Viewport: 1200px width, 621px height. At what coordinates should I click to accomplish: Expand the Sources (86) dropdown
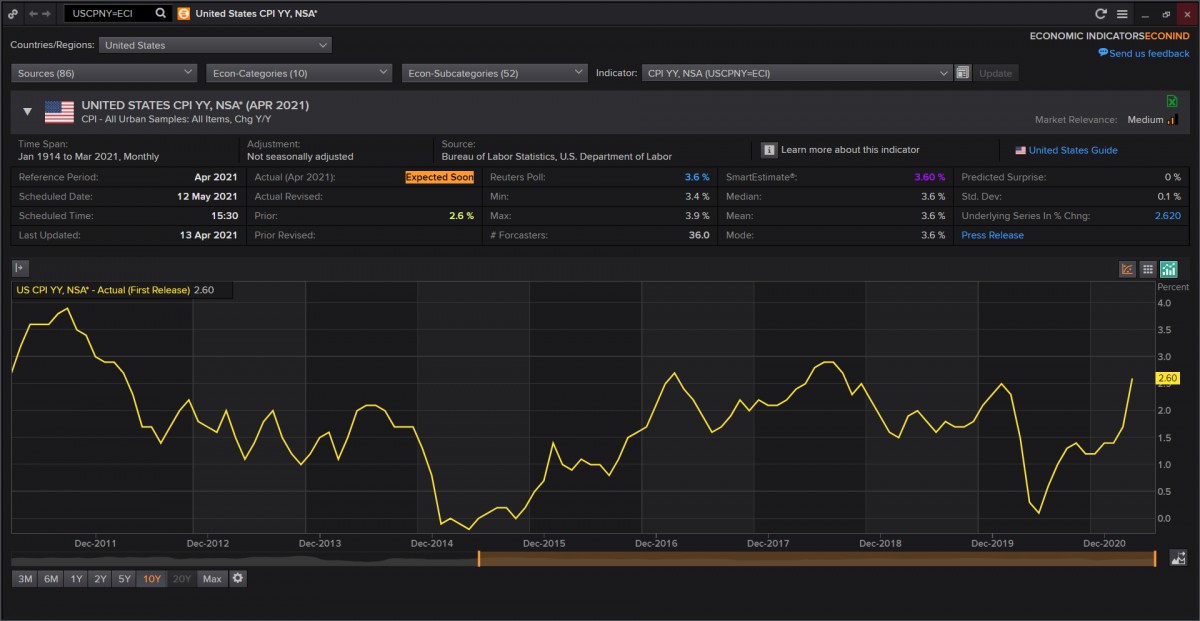pyautogui.click(x=104, y=73)
